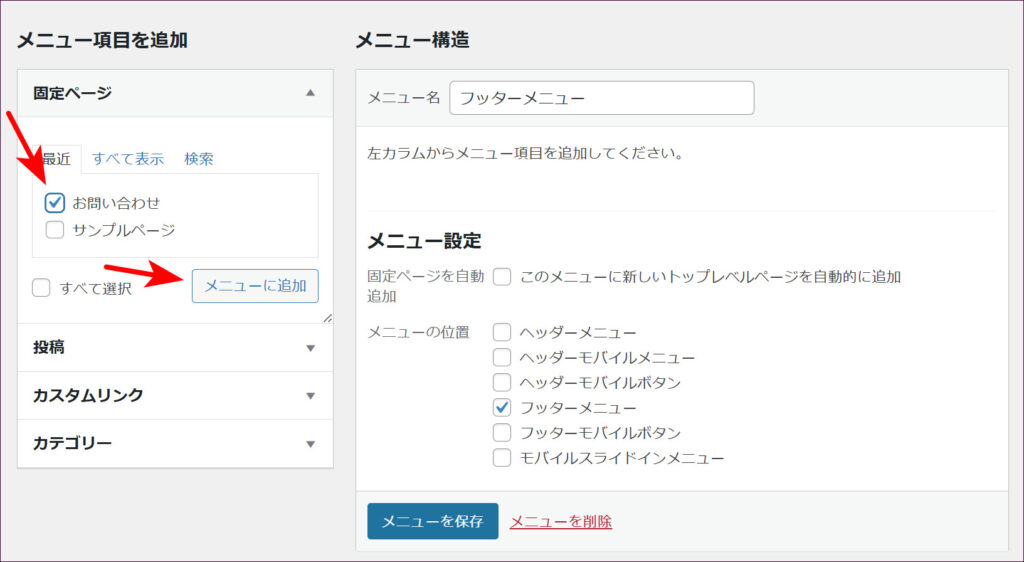Click the メニューに追加 button

[x=255, y=286]
